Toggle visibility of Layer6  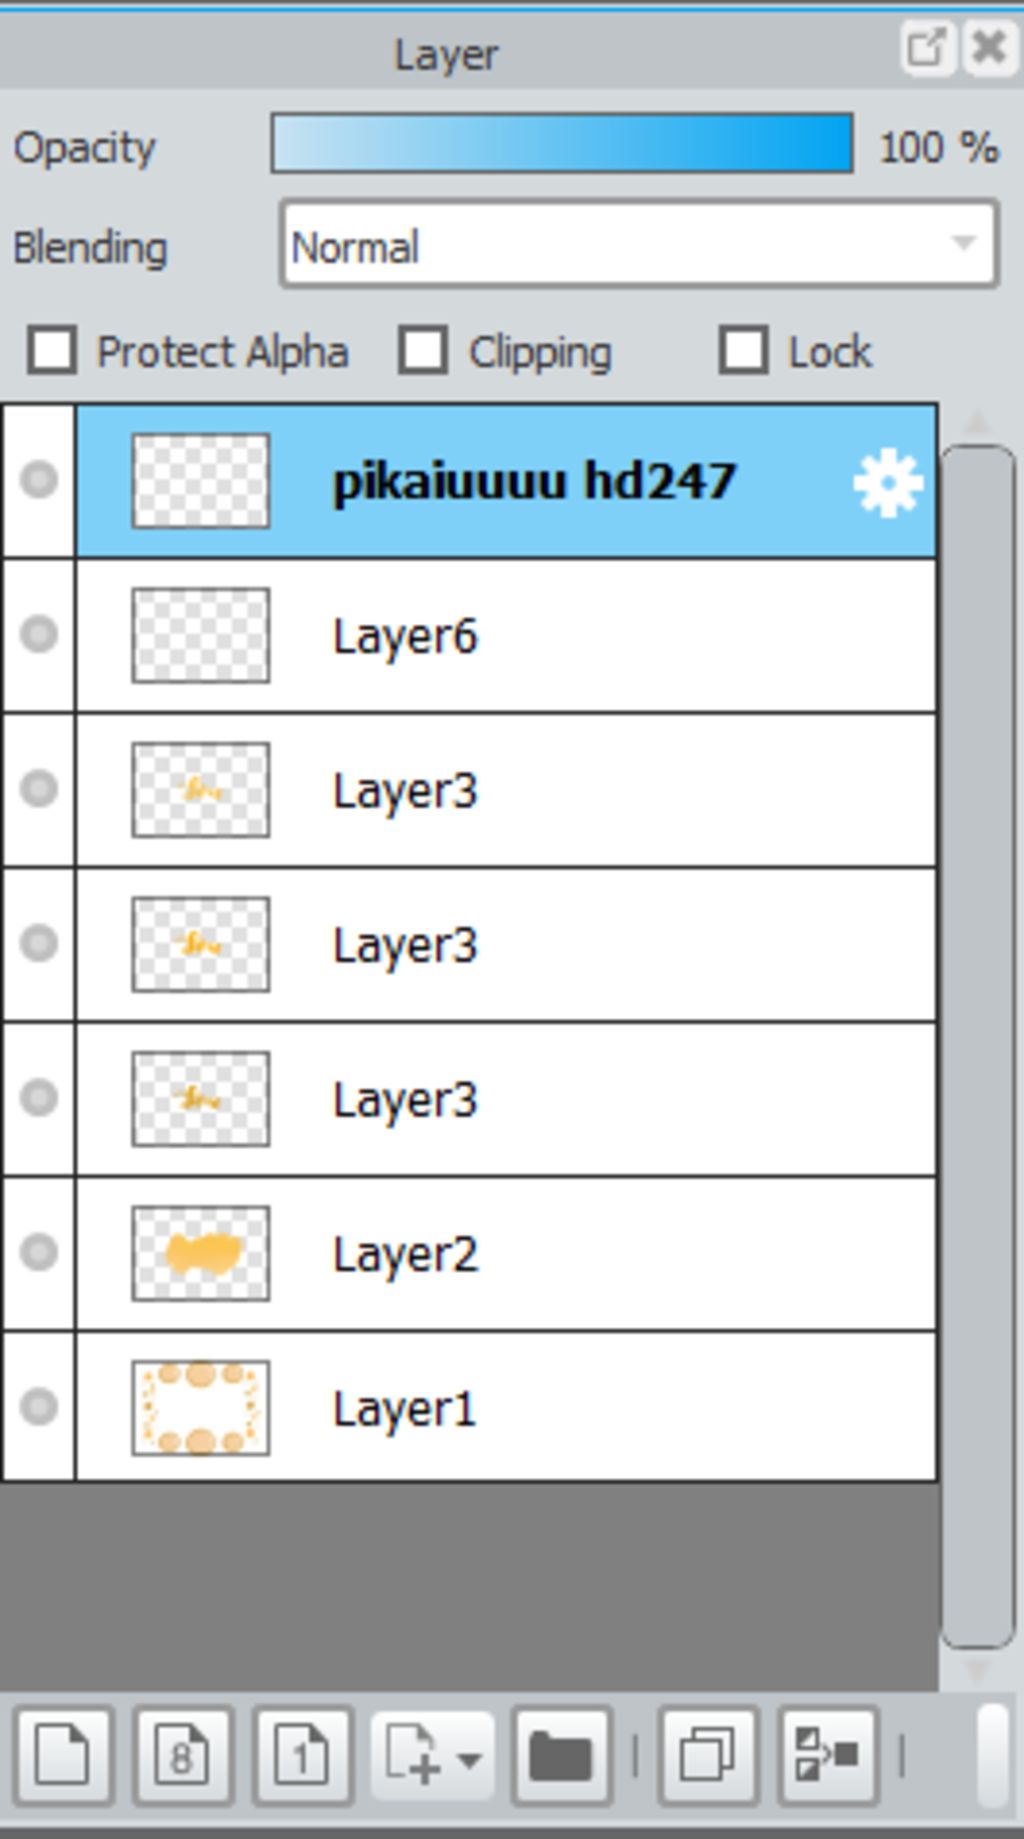[x=39, y=634]
